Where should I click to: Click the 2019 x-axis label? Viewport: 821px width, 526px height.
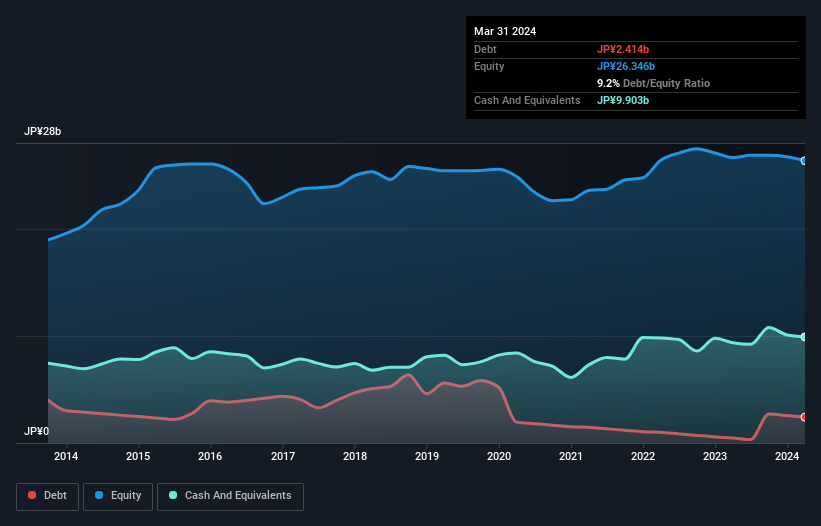click(427, 456)
